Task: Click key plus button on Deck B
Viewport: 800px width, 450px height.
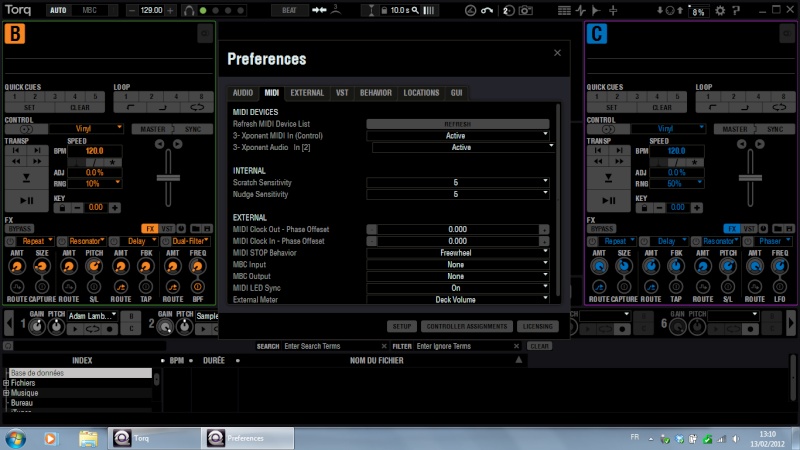Action: coord(115,208)
